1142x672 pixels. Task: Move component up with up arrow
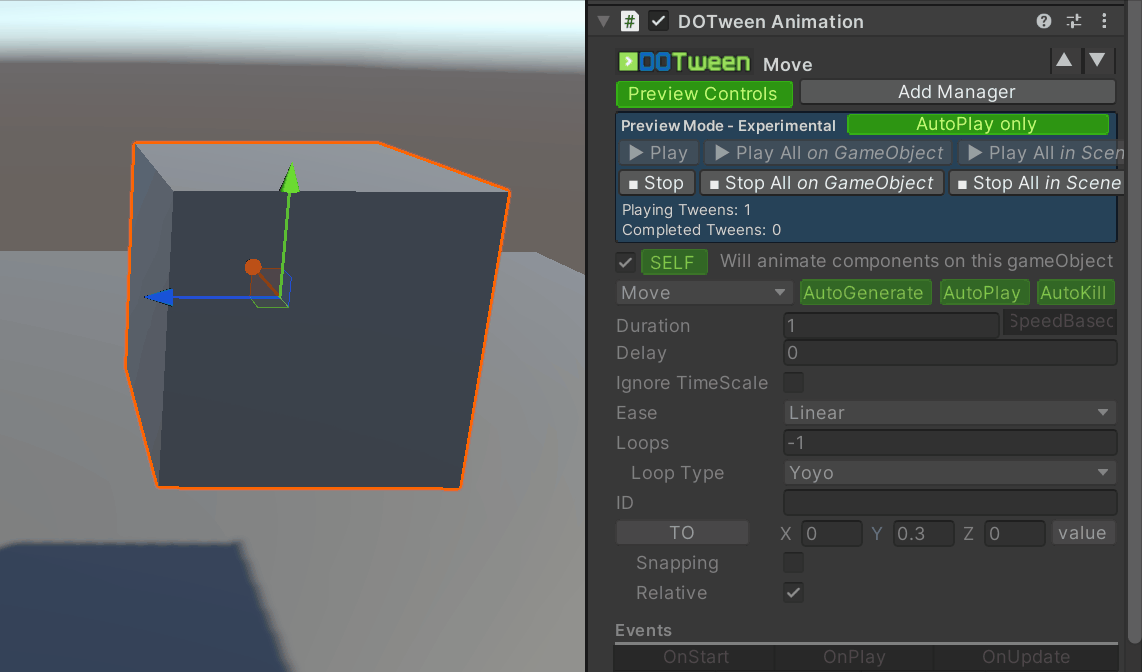tap(1063, 60)
